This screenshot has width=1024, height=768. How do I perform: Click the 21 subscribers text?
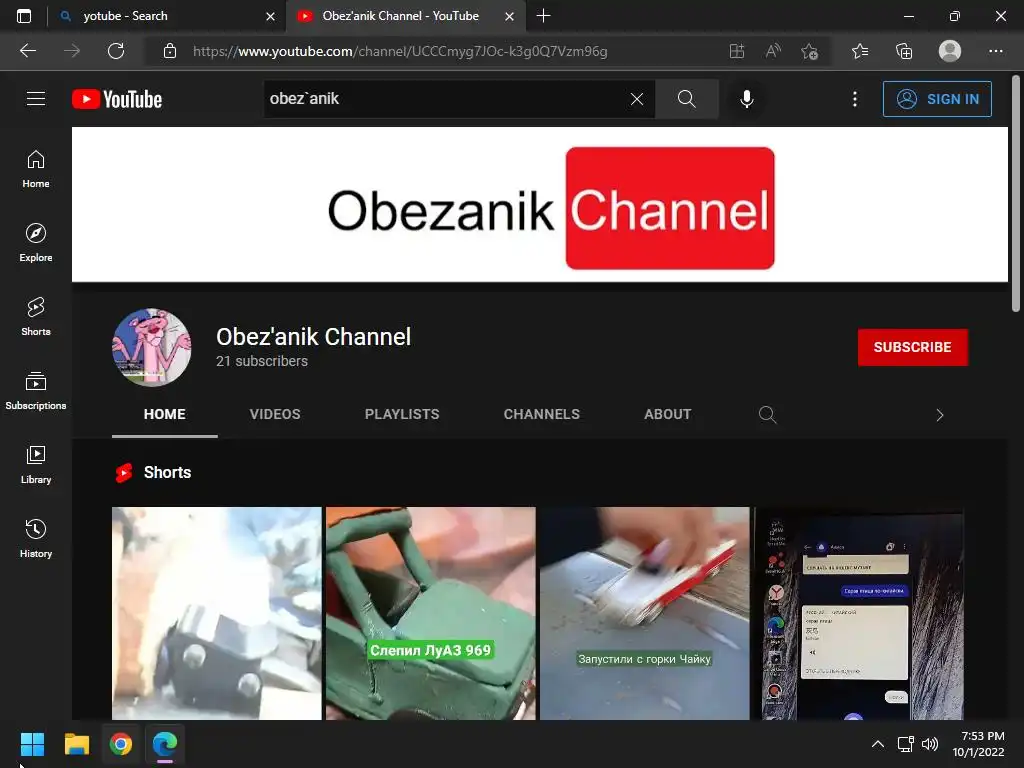[262, 361]
